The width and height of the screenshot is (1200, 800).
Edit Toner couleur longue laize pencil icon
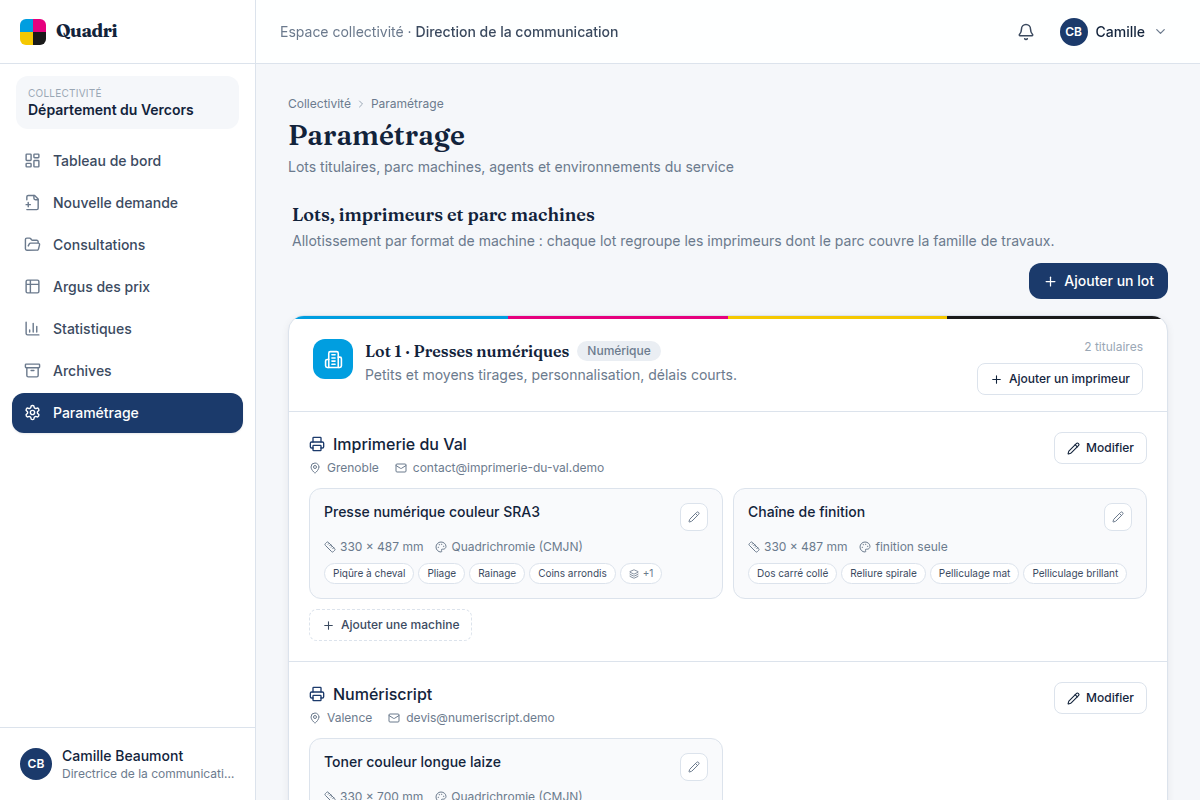coord(694,767)
